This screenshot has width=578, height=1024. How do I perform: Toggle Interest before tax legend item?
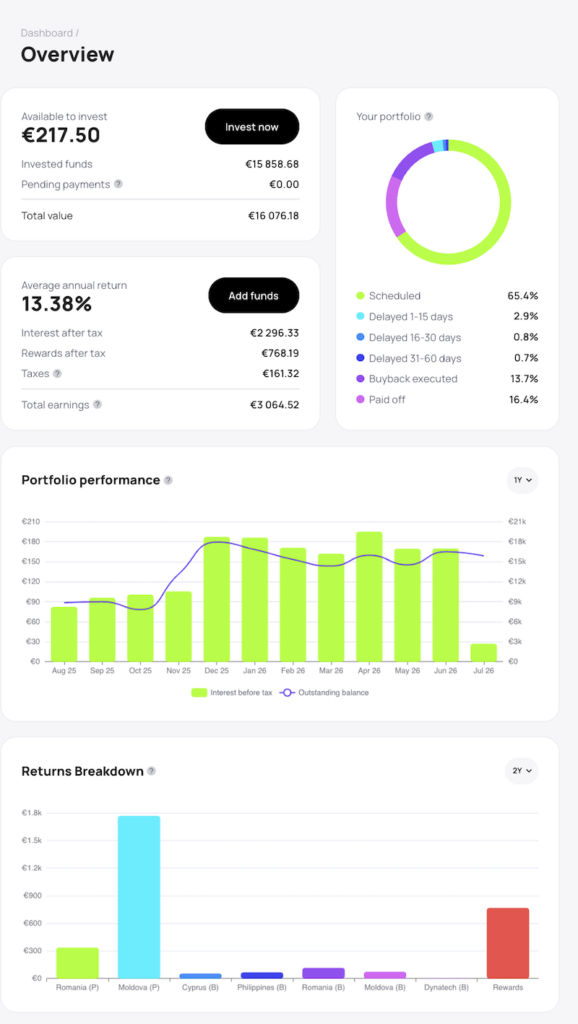tap(232, 692)
